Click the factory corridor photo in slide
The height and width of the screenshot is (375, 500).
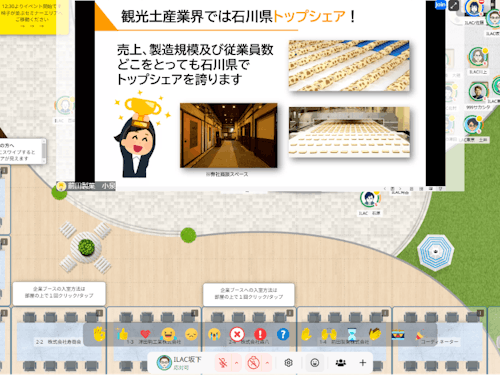tap(229, 135)
